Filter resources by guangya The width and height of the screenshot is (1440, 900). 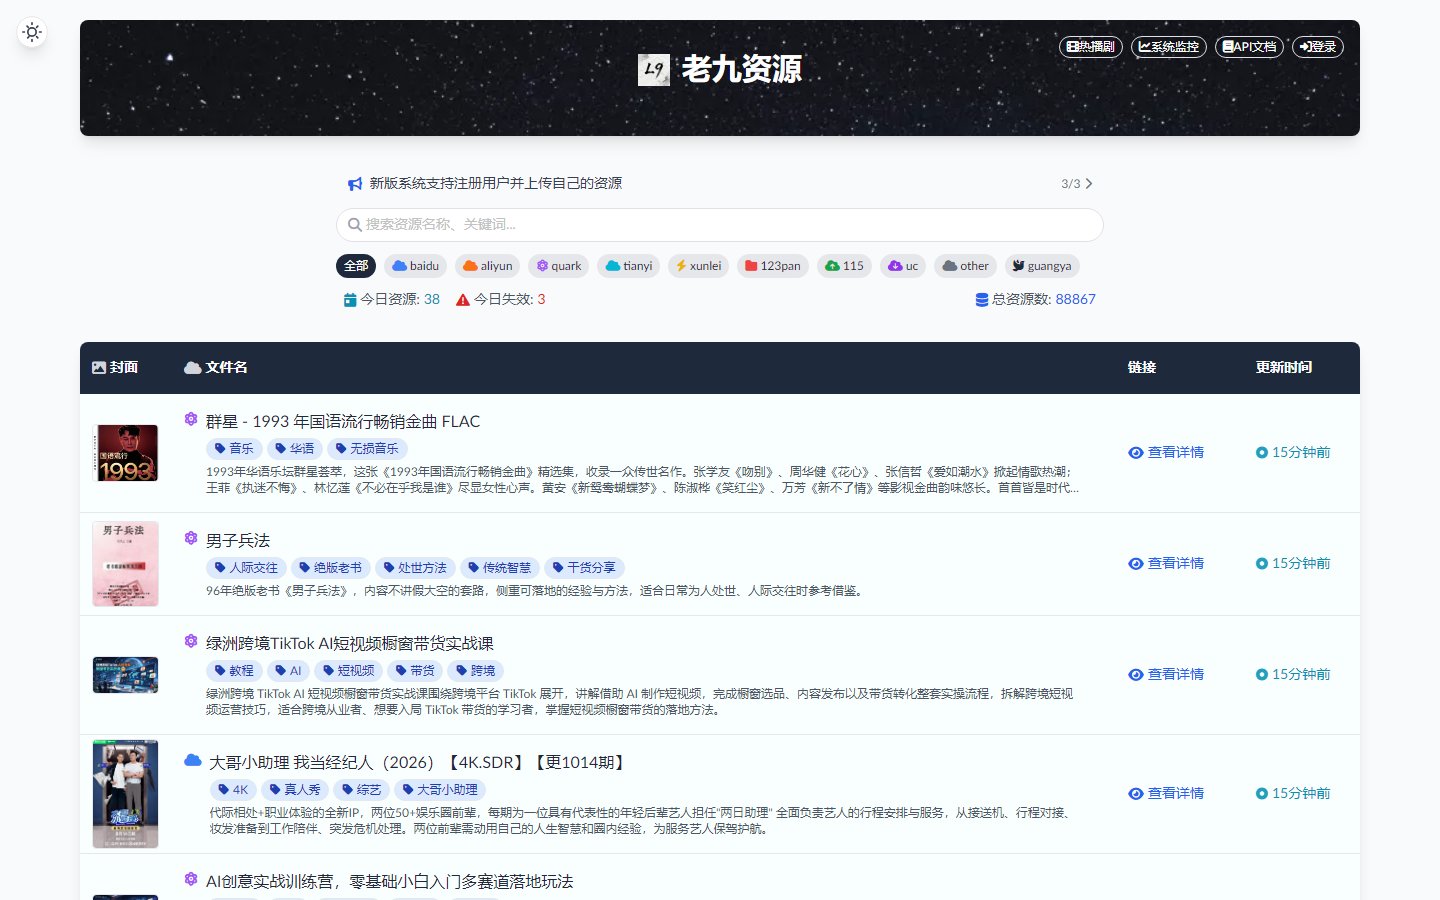pos(1042,266)
